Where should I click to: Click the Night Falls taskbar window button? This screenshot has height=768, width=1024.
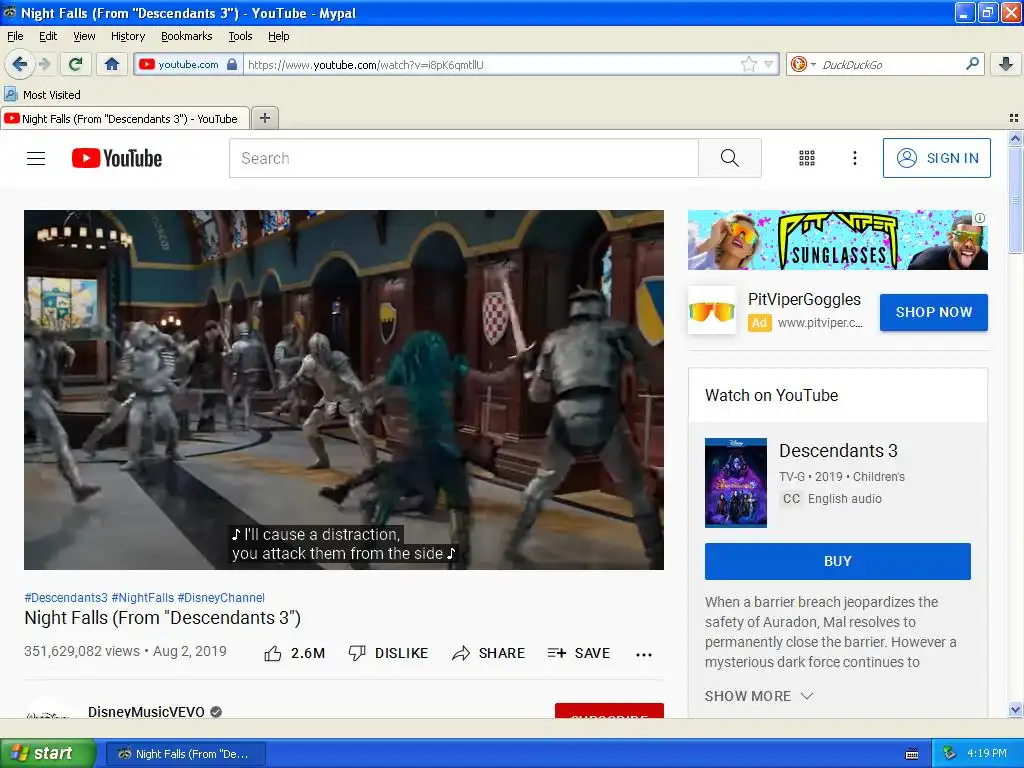coord(185,754)
